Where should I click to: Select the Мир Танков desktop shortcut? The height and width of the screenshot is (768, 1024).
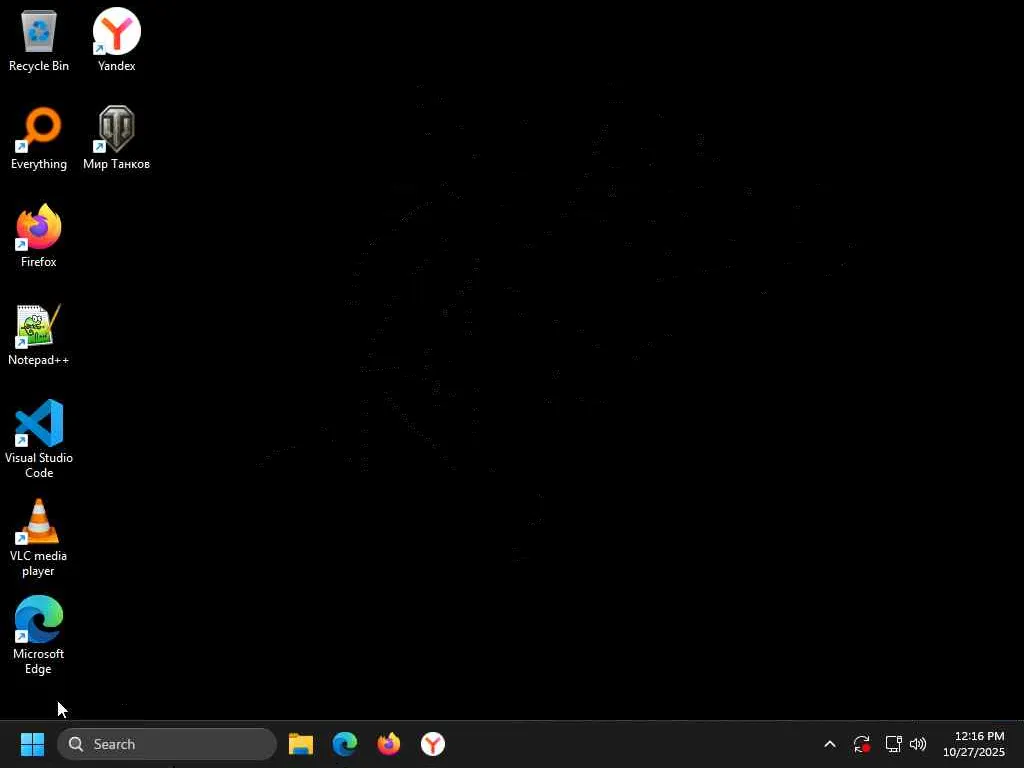(116, 138)
